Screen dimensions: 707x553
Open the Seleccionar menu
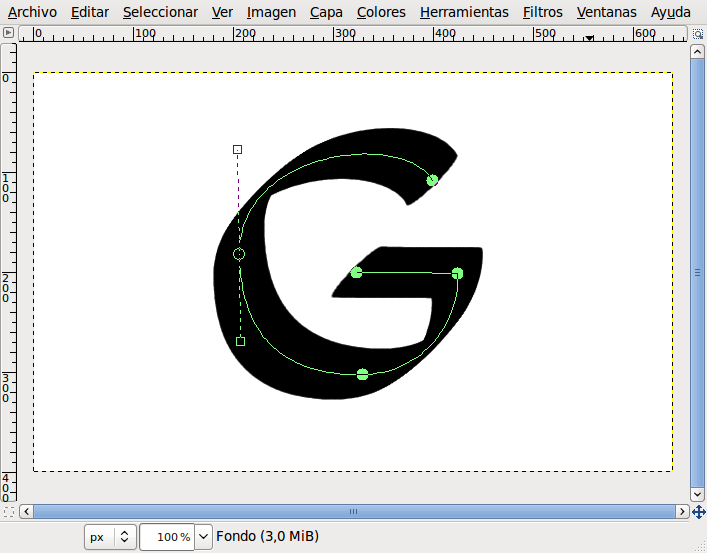pyautogui.click(x=160, y=12)
